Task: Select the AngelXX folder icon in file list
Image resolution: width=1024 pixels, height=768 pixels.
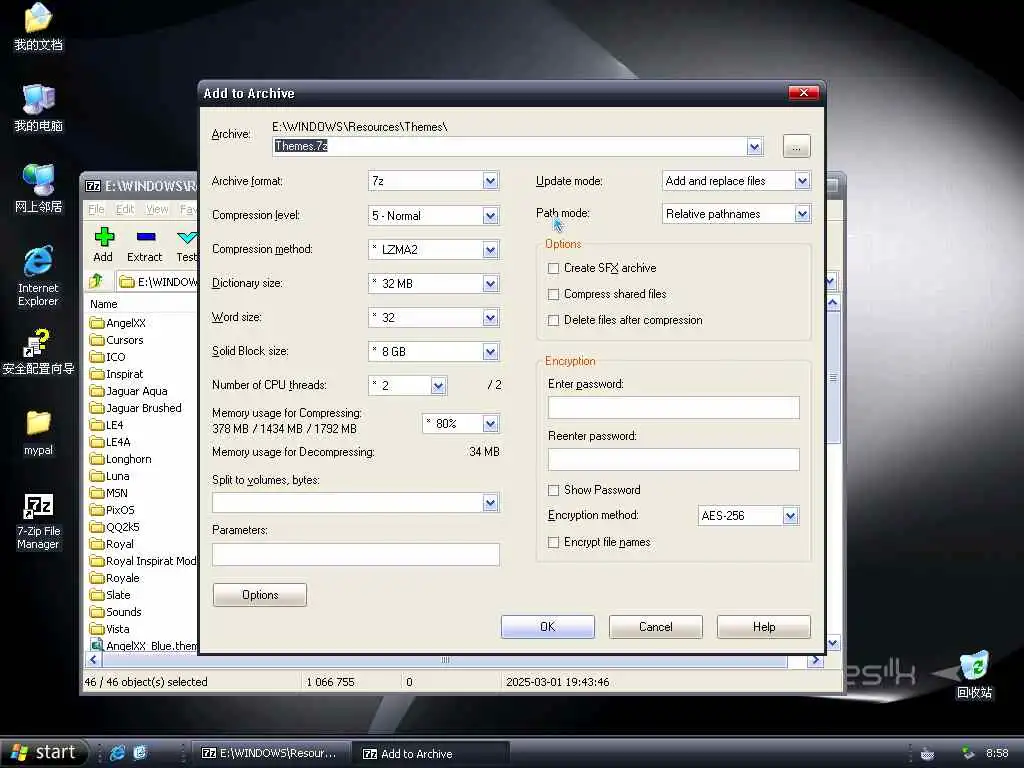Action: (x=97, y=323)
